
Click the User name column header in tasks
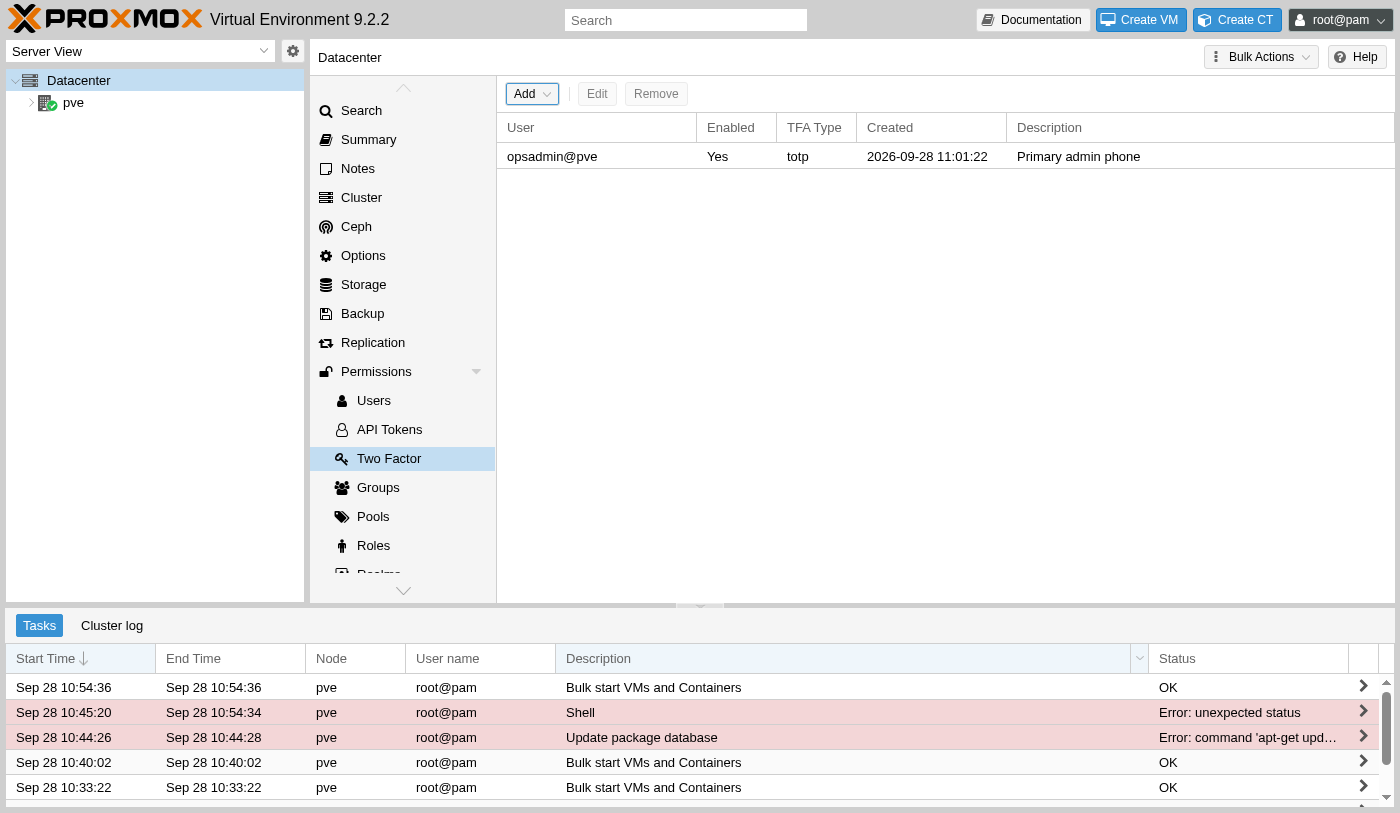(481, 658)
